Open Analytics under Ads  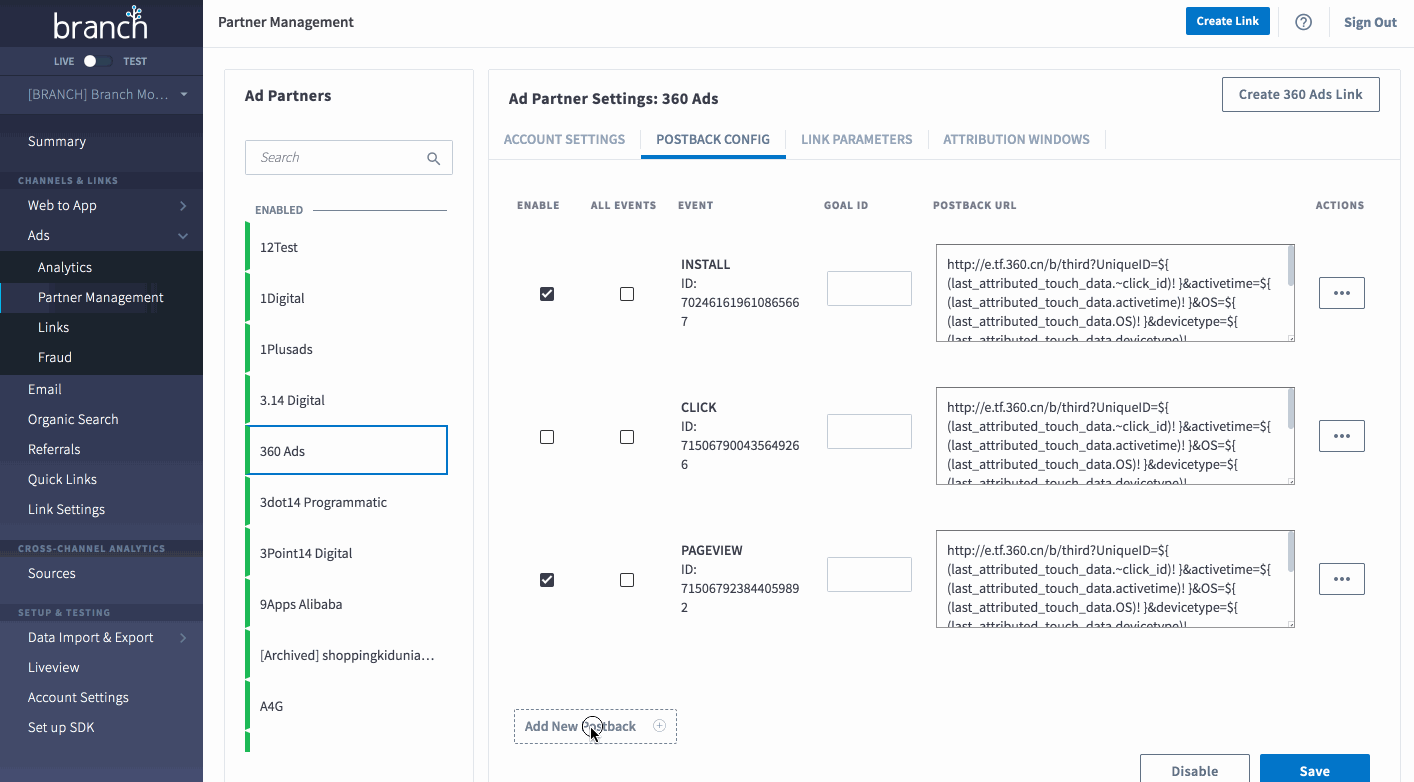[65, 268]
